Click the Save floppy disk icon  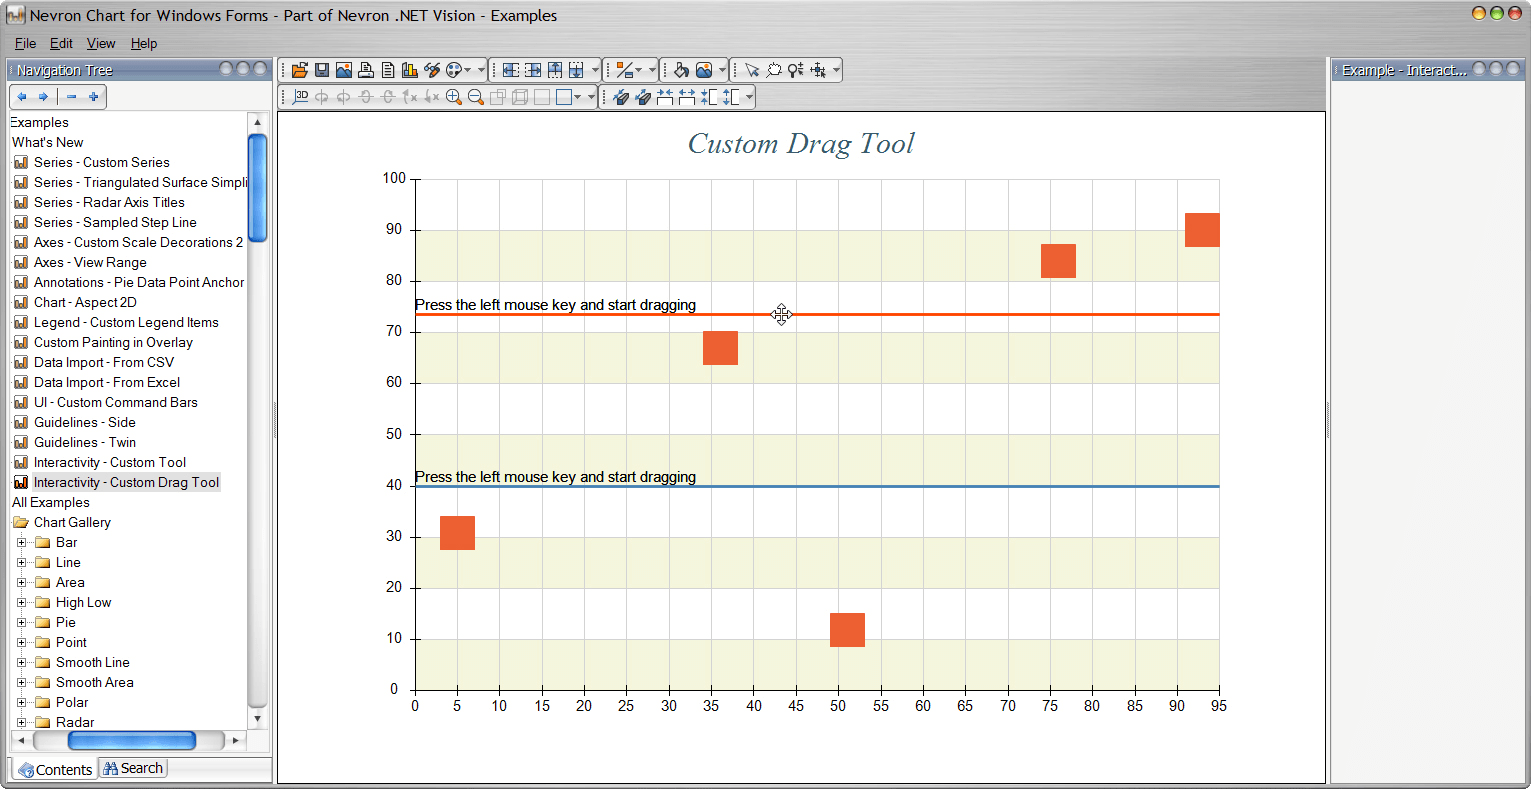[322, 70]
